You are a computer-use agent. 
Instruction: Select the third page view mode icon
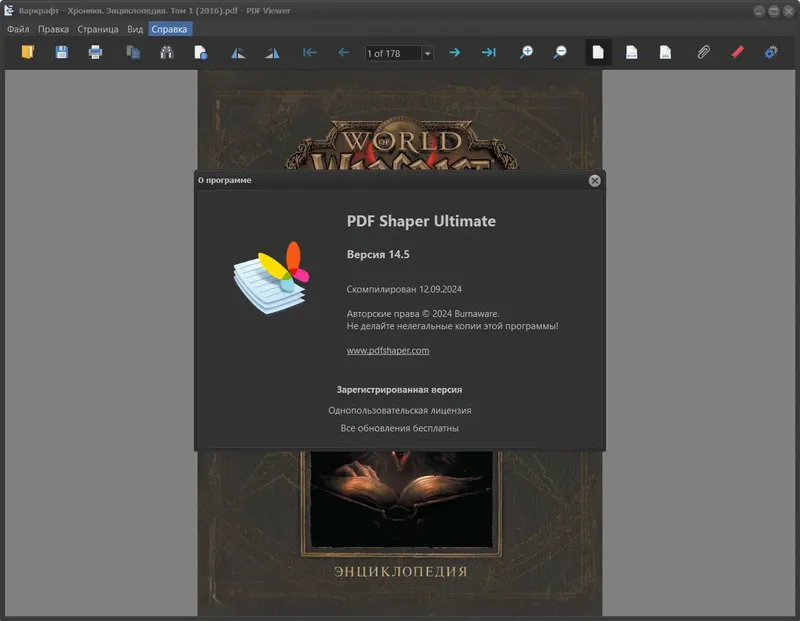coord(665,52)
